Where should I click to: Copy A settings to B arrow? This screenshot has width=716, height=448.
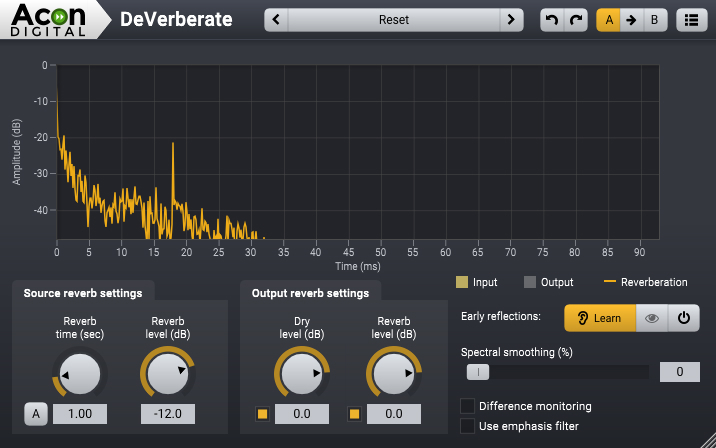pyautogui.click(x=631, y=19)
